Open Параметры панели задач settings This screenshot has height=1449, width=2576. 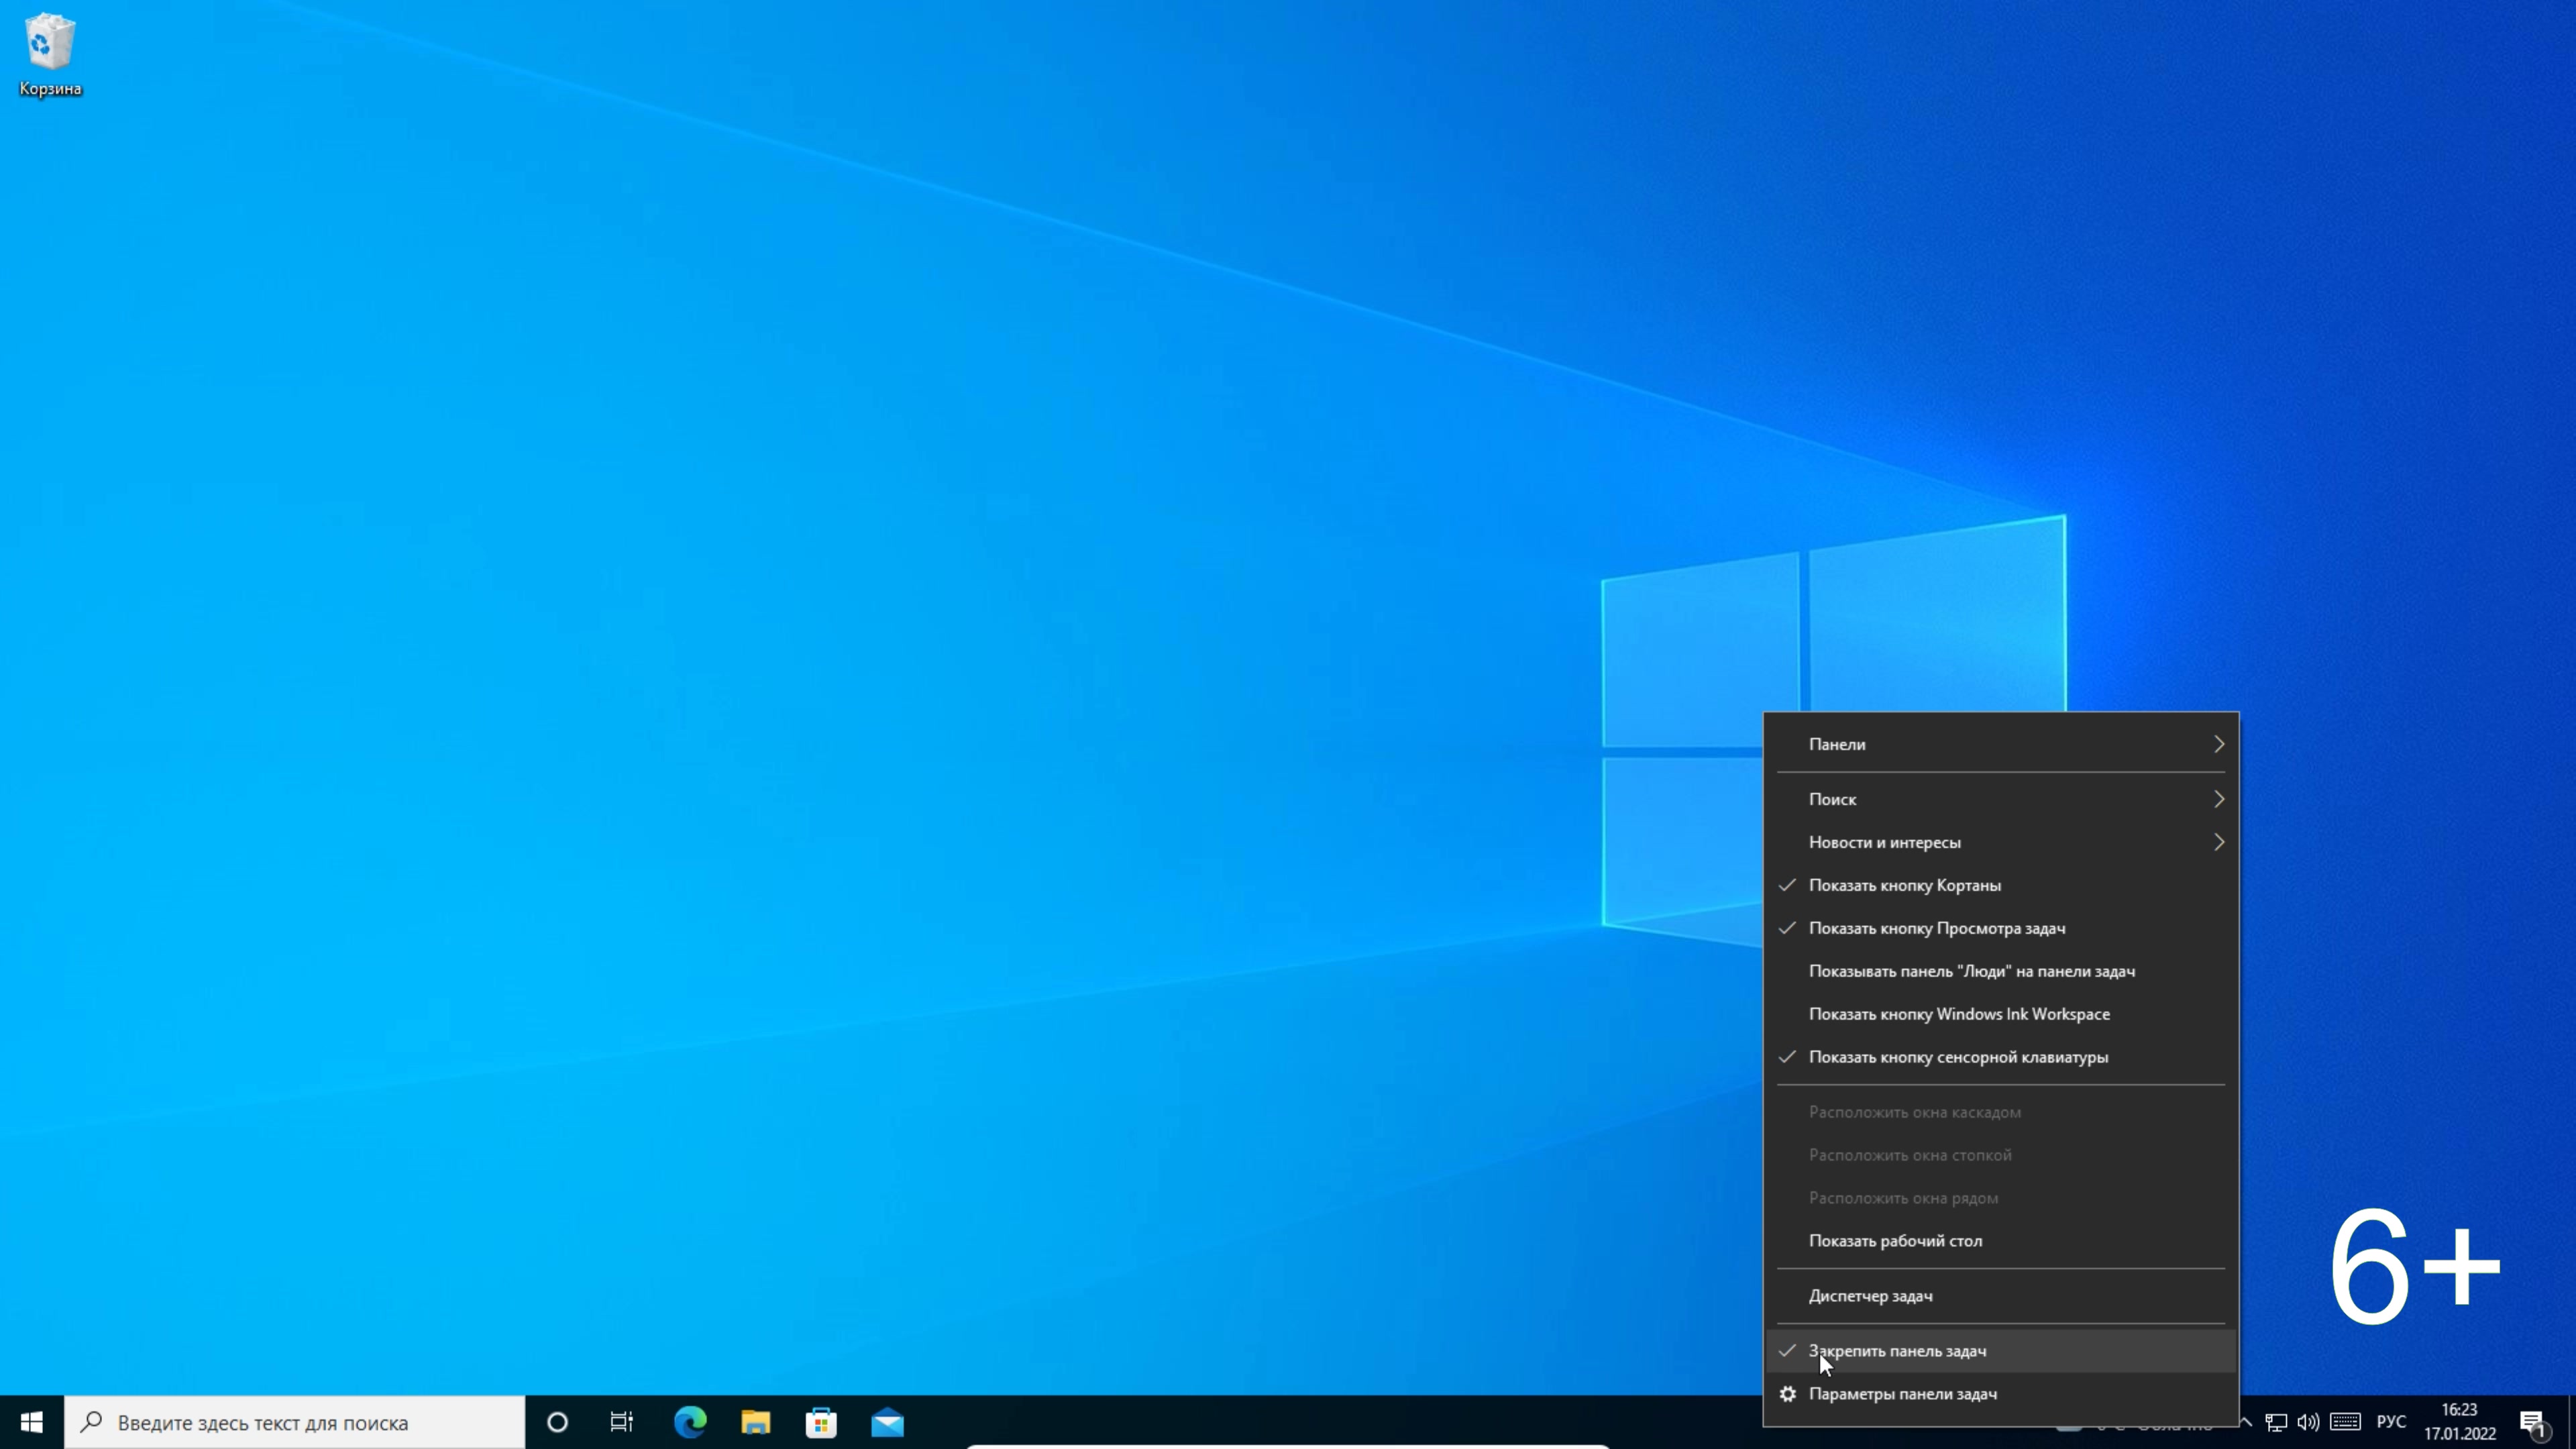[x=2001, y=1394]
